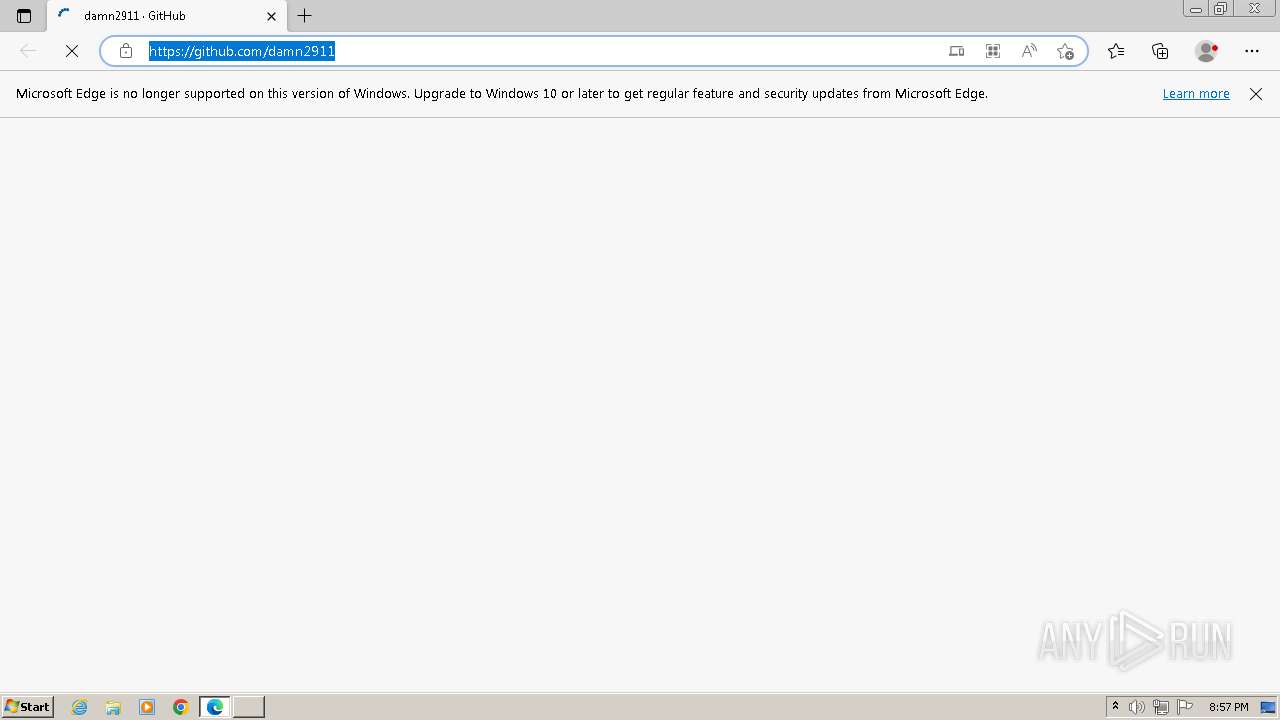Open the send to devices icon
The image size is (1280, 720).
957,51
